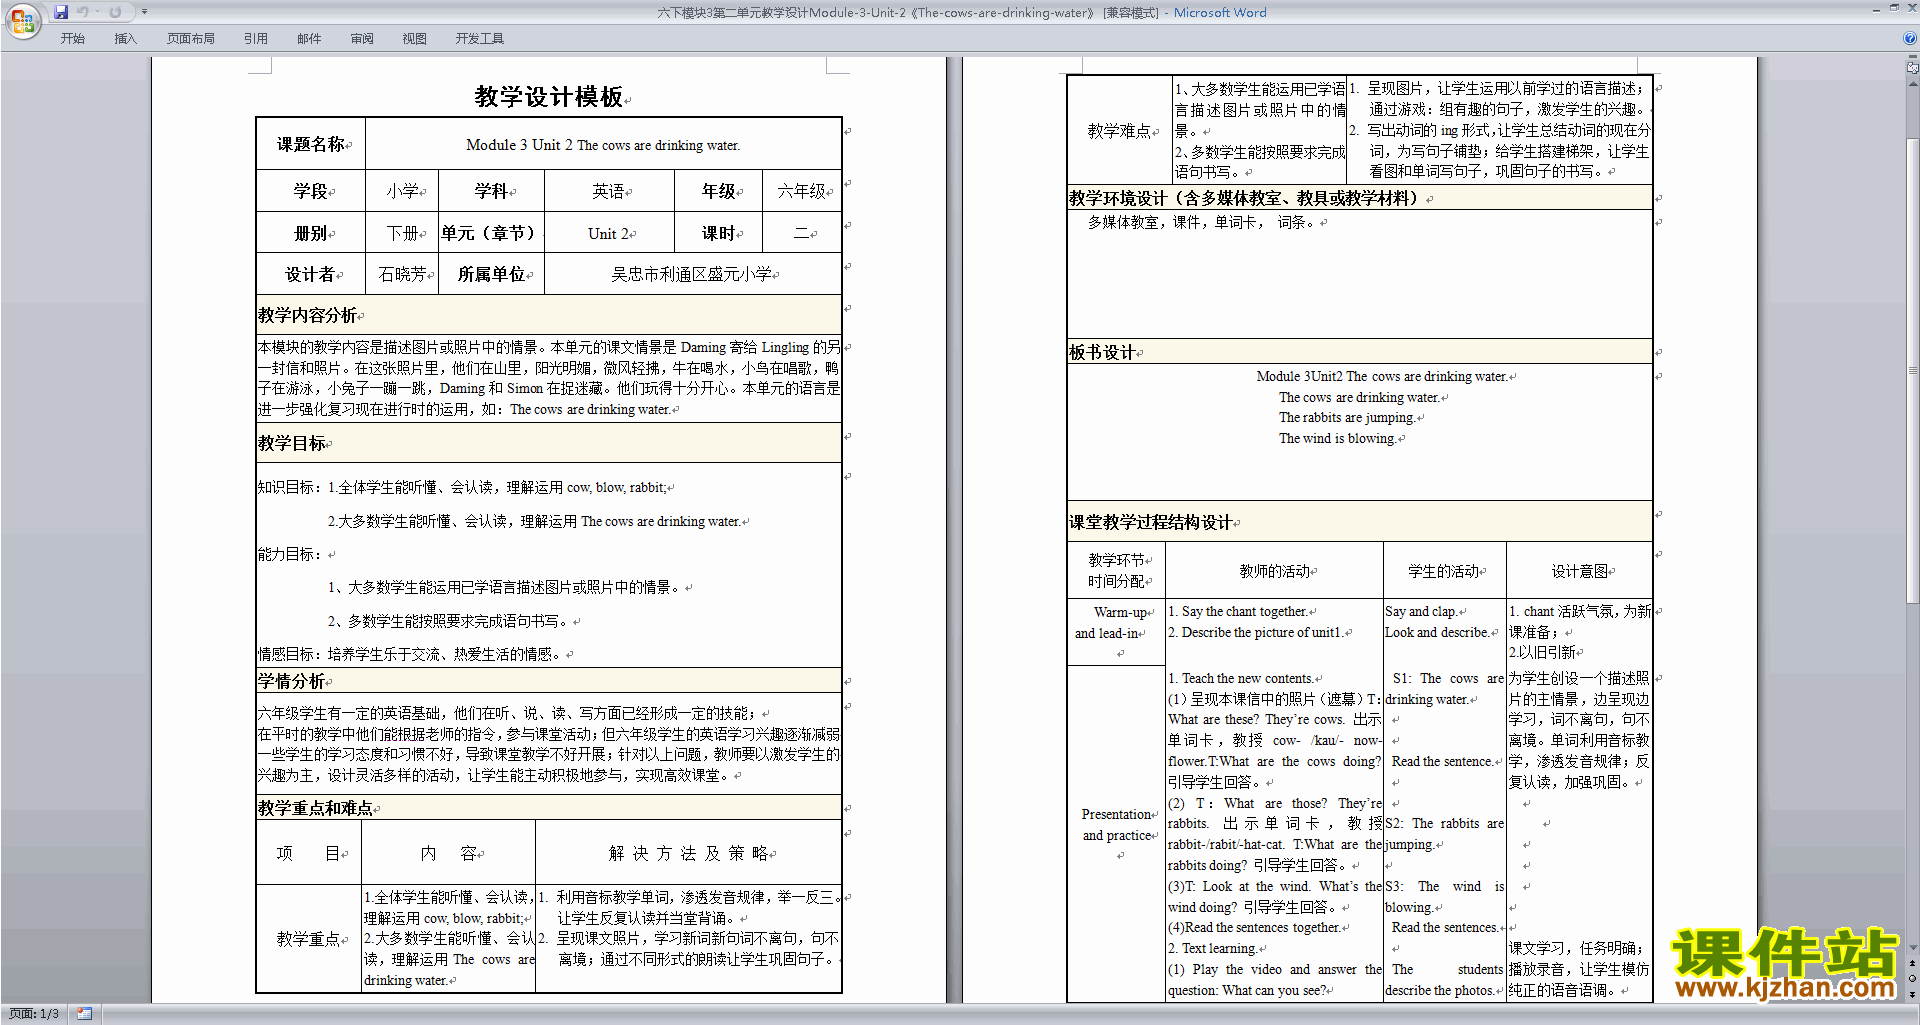
Task: Click the 课堂教学过程结构设计 heading
Action: coord(1151,522)
